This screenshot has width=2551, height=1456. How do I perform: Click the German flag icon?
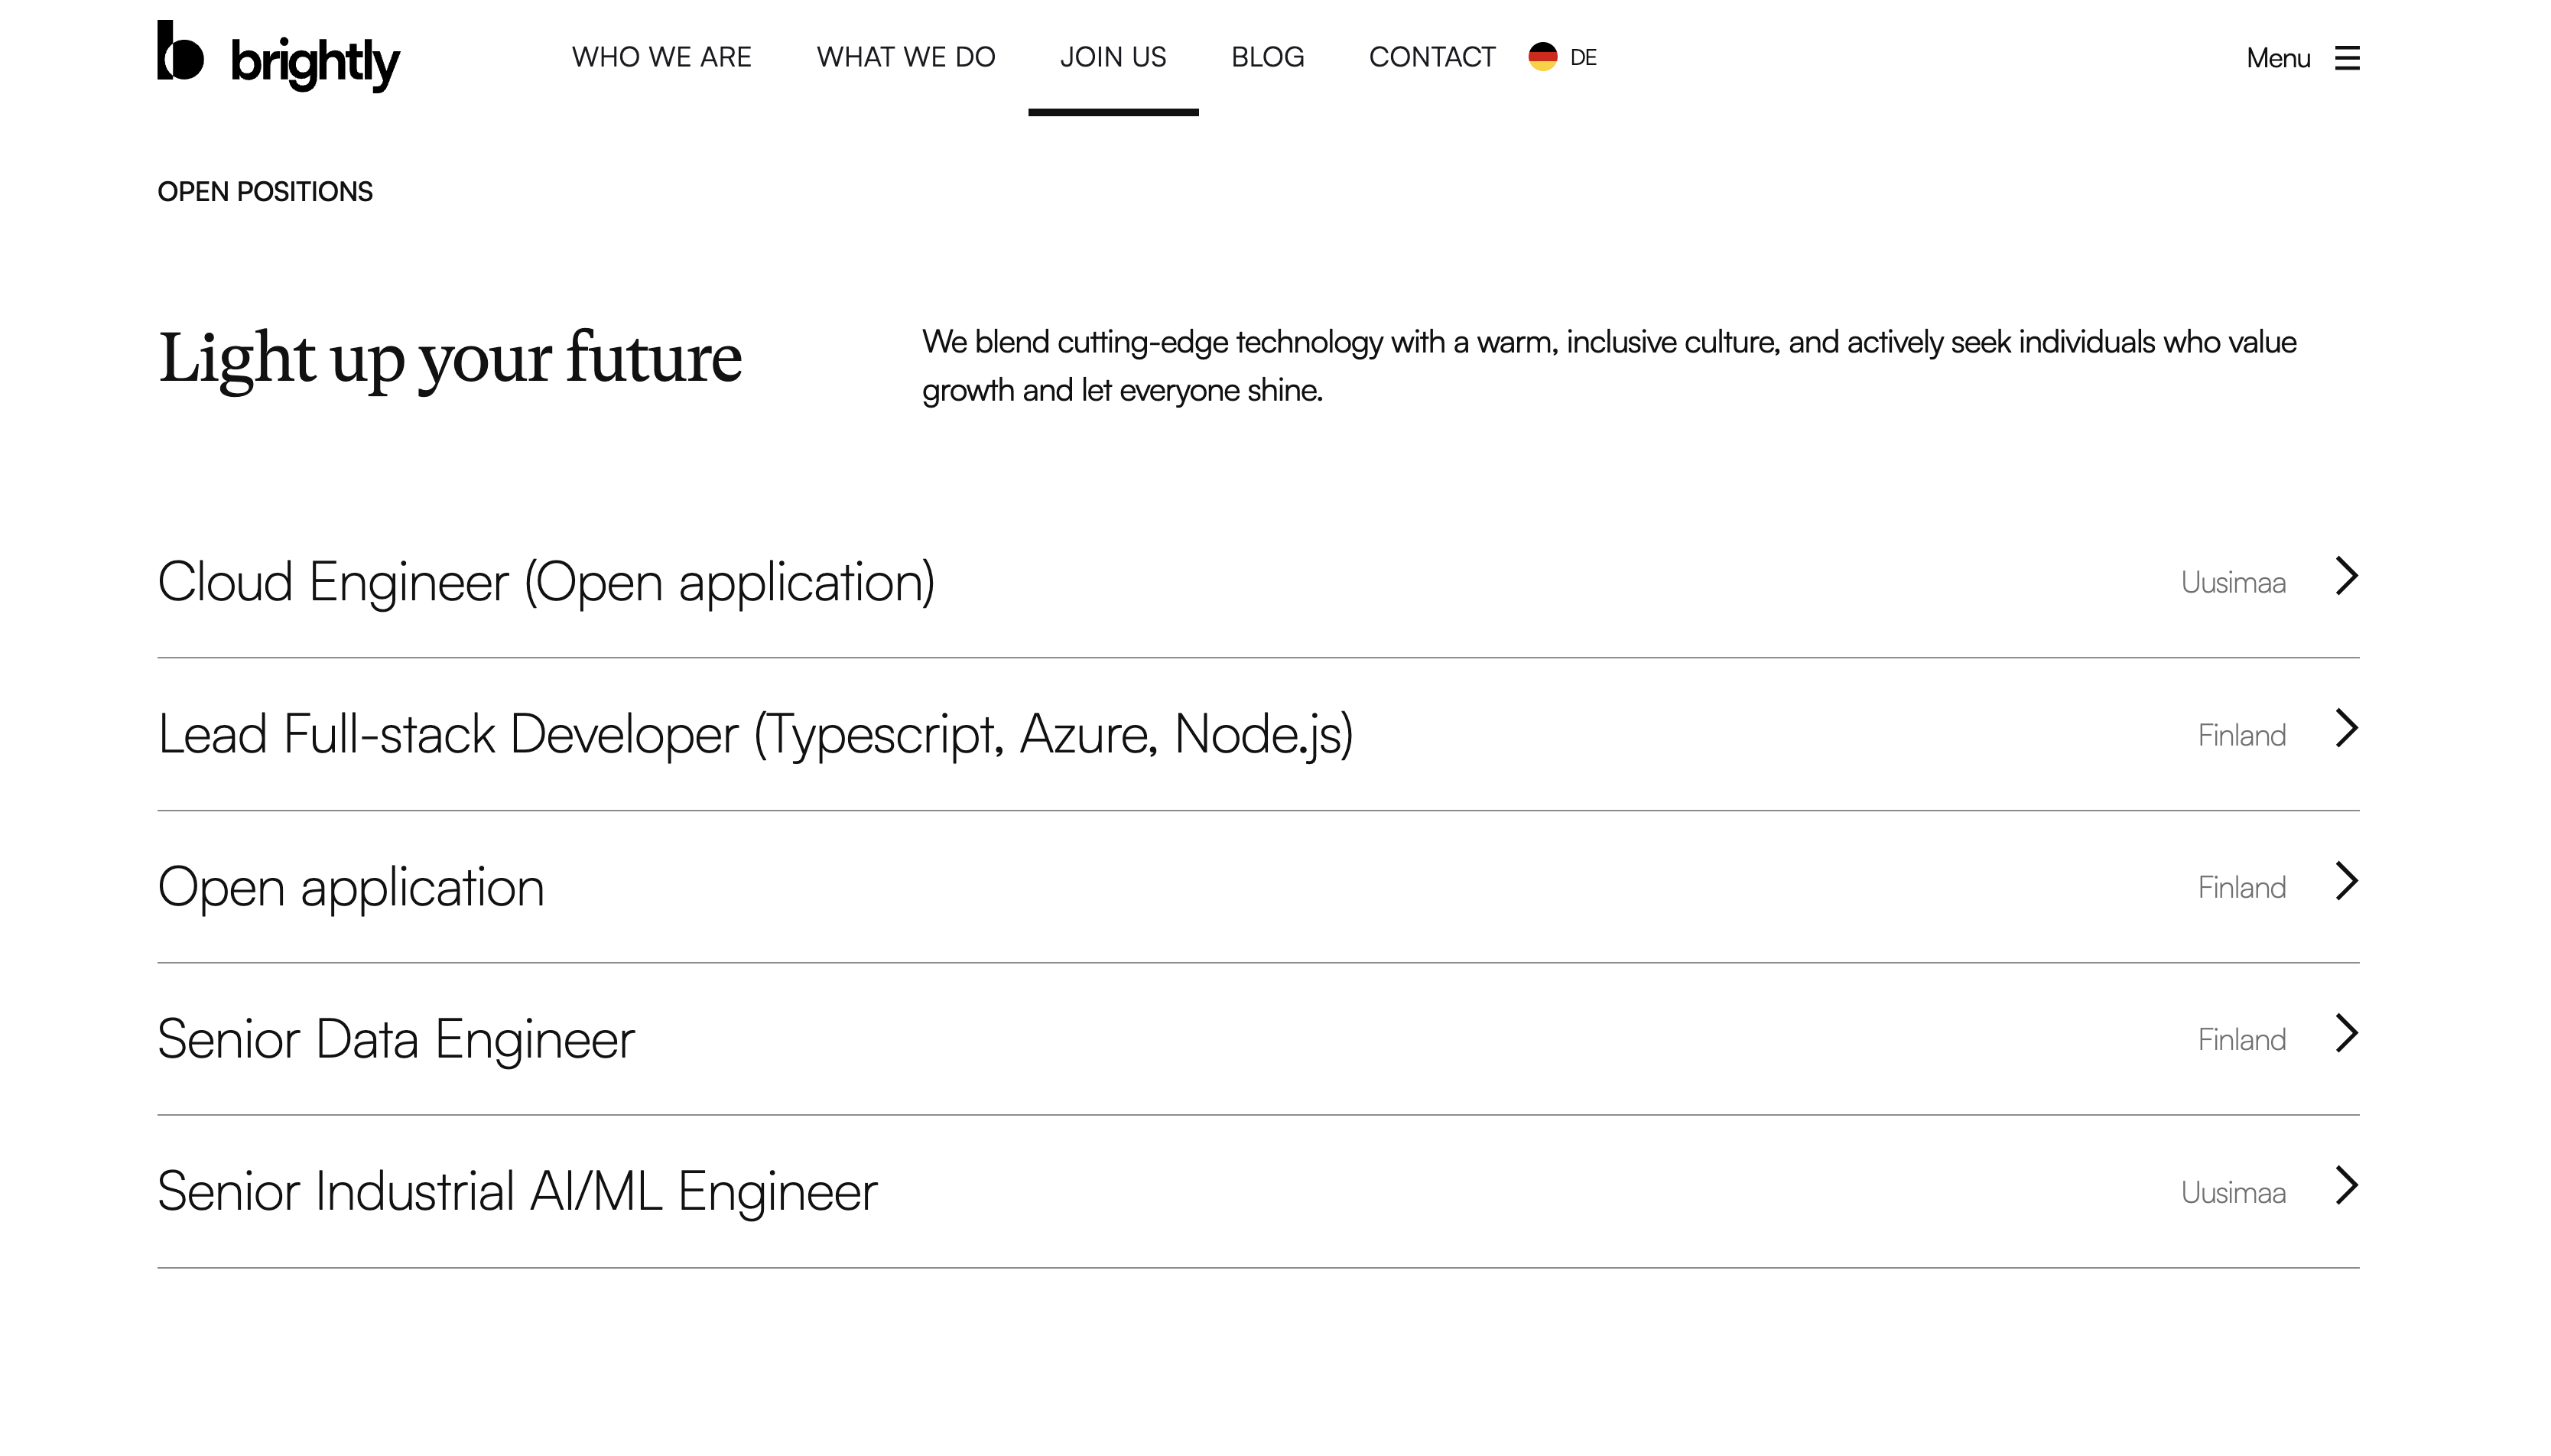coord(1542,57)
